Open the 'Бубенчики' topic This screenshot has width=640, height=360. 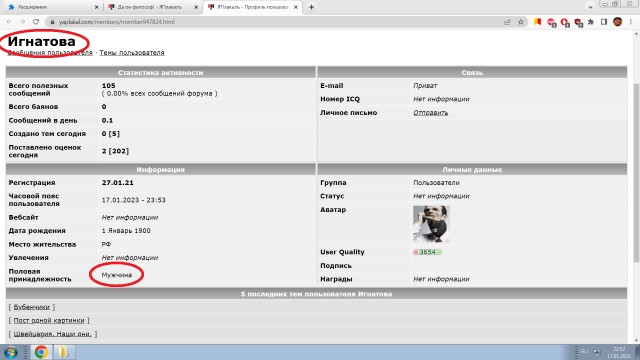click(x=31, y=307)
